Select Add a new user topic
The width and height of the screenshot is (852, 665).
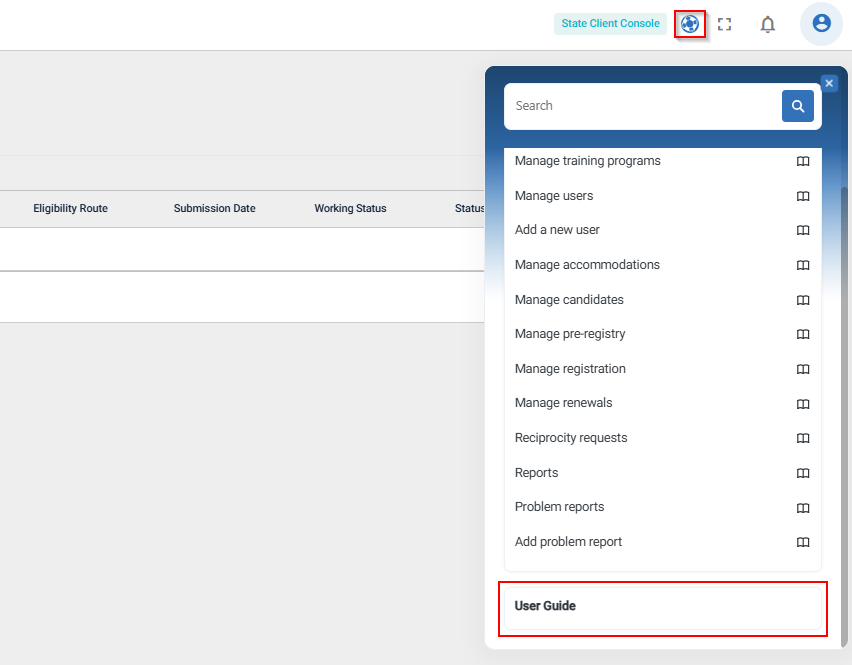click(557, 230)
